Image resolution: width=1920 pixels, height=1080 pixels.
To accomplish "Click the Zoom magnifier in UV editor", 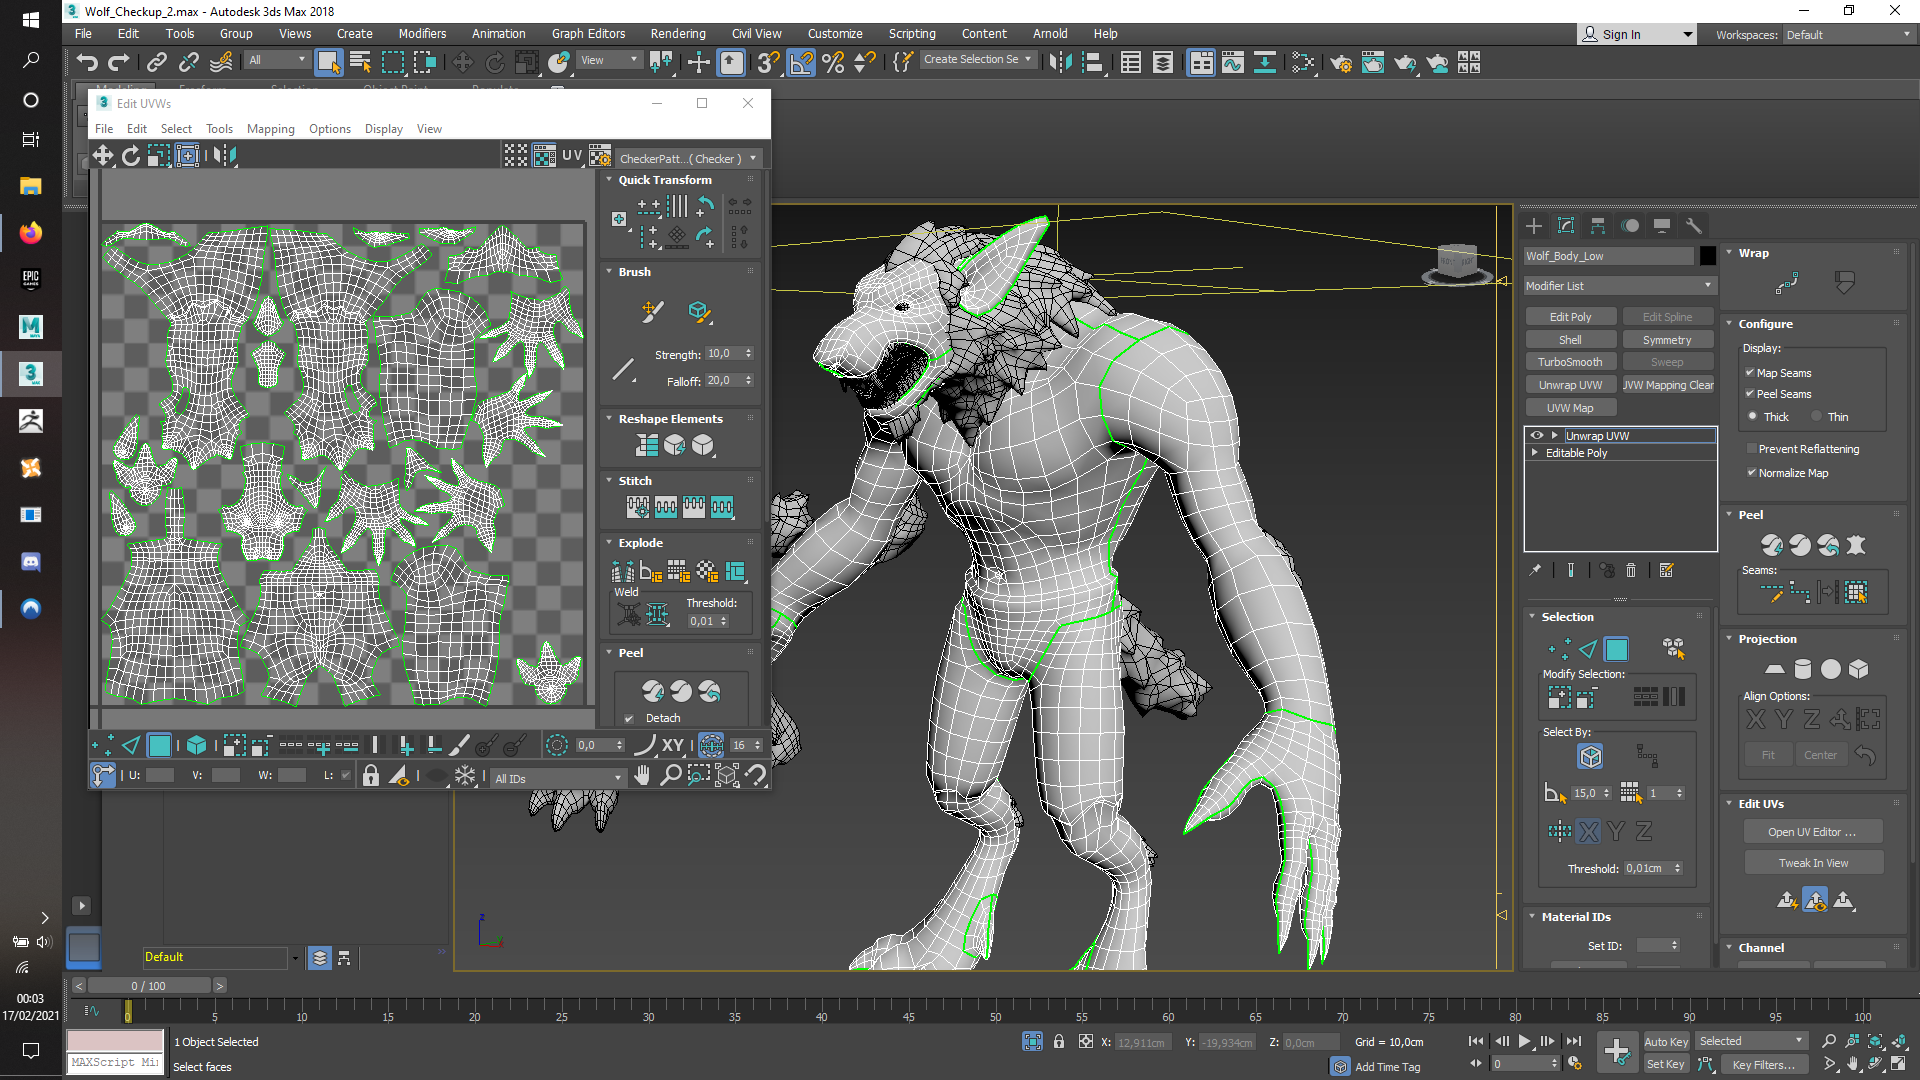I will (671, 775).
